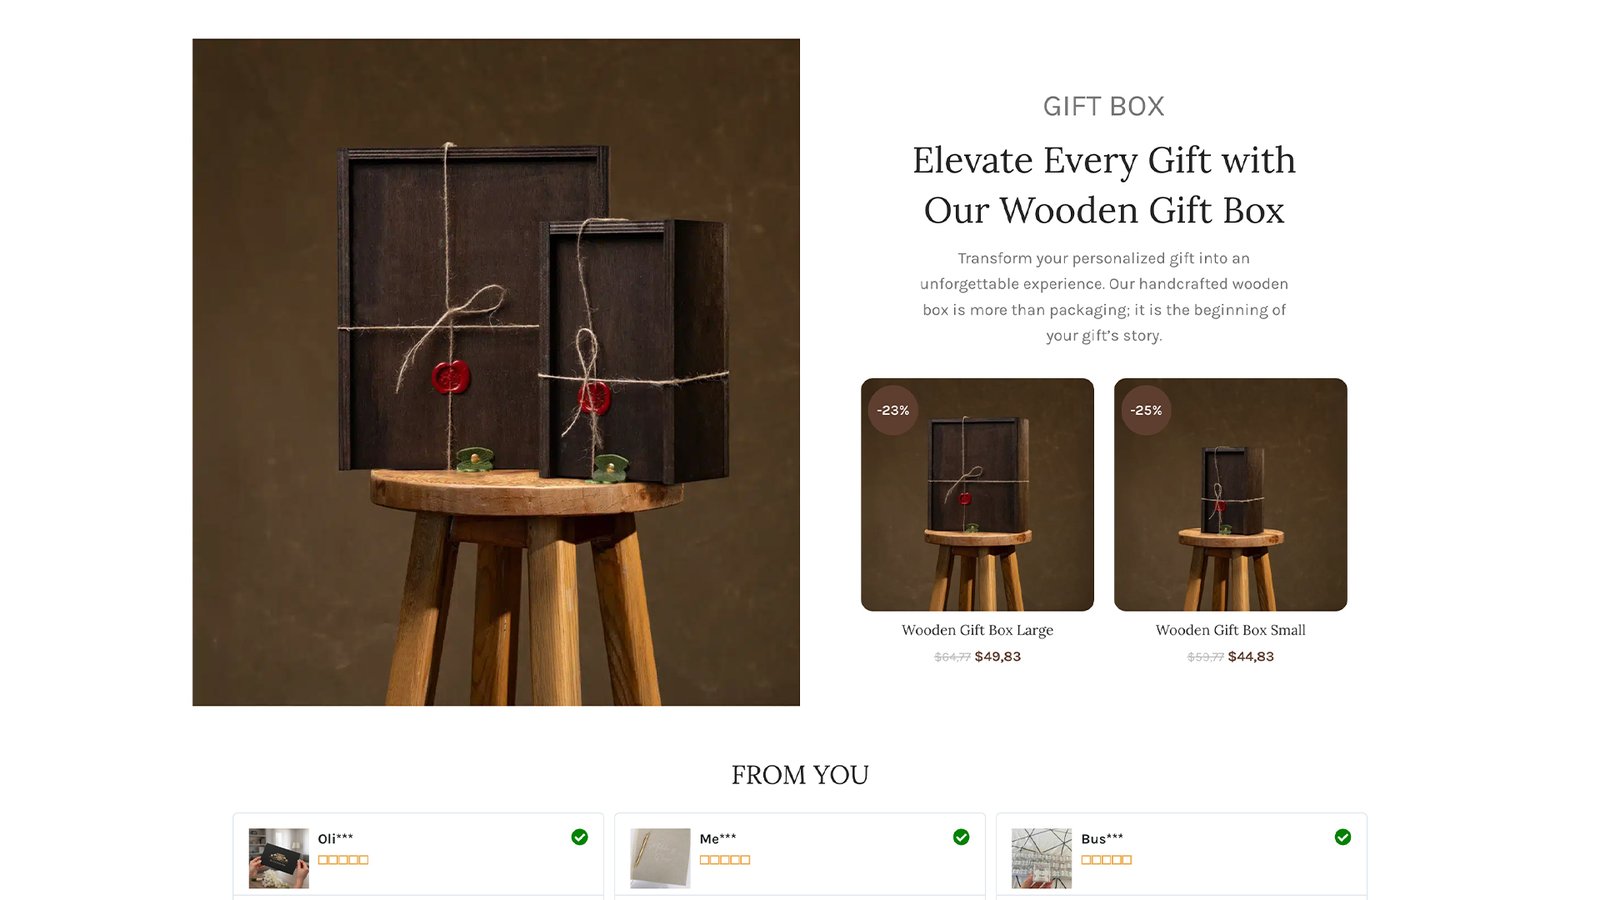Click the -23% discount badge

pos(893,410)
